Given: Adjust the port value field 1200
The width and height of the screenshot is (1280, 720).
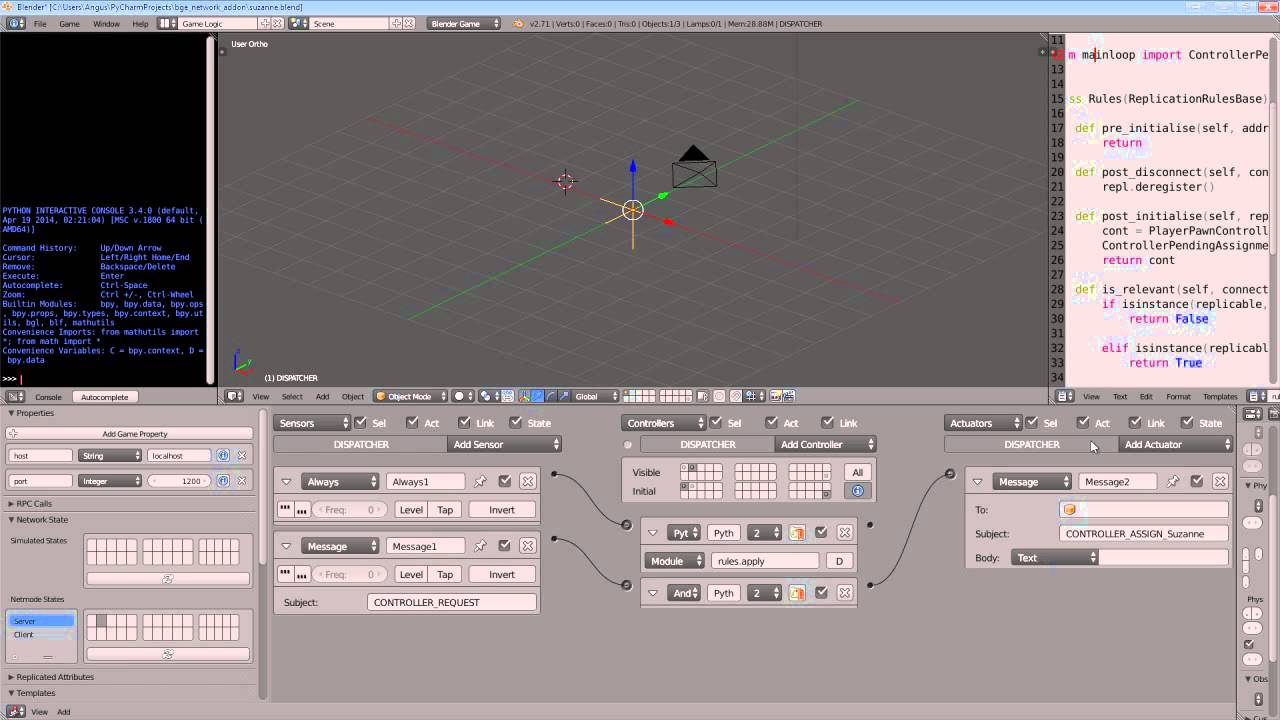Looking at the screenshot, I should point(180,481).
